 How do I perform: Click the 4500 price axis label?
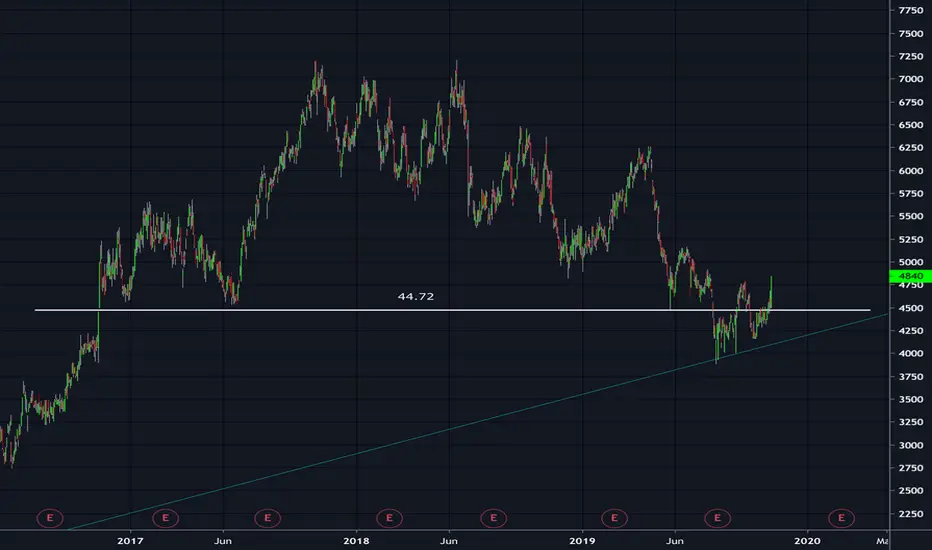click(911, 308)
